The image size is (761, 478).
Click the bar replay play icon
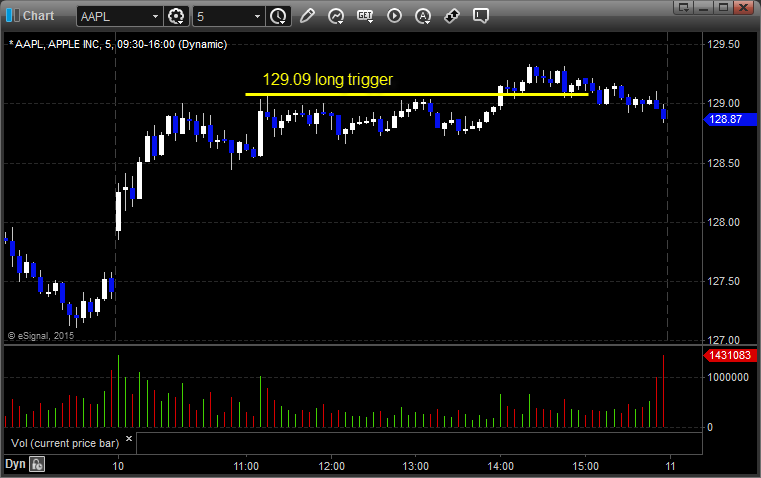click(x=394, y=16)
